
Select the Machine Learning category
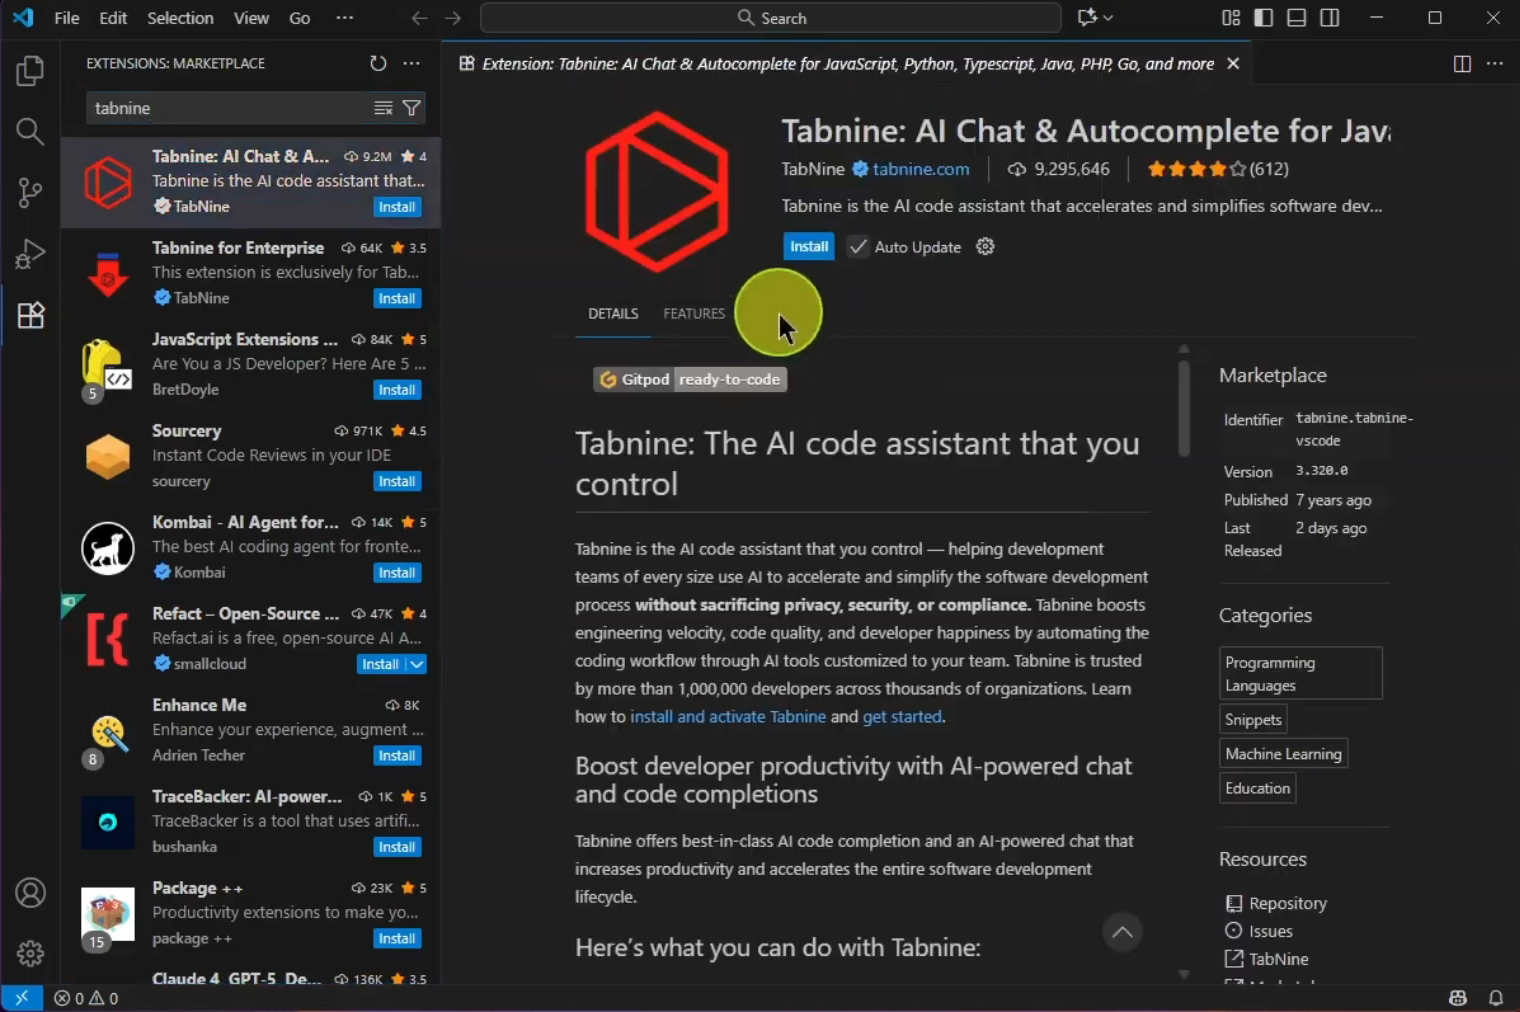point(1283,753)
